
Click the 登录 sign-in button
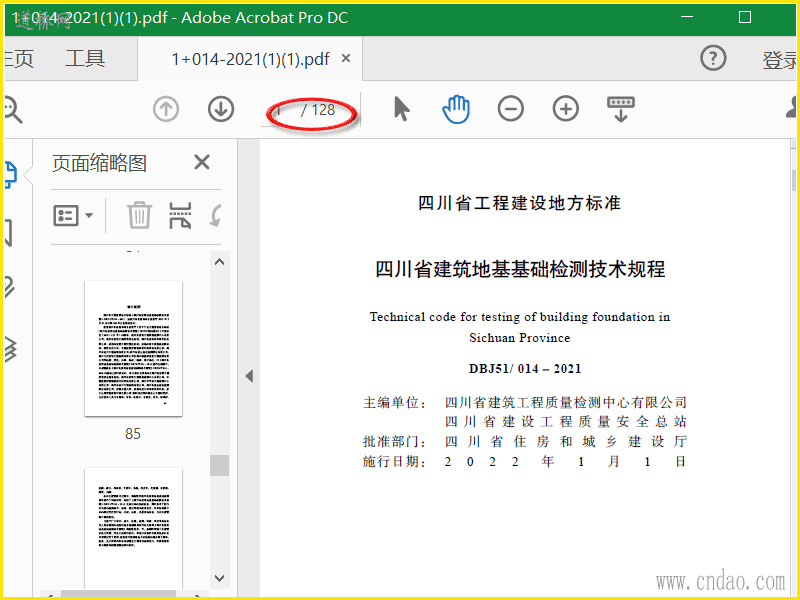780,60
